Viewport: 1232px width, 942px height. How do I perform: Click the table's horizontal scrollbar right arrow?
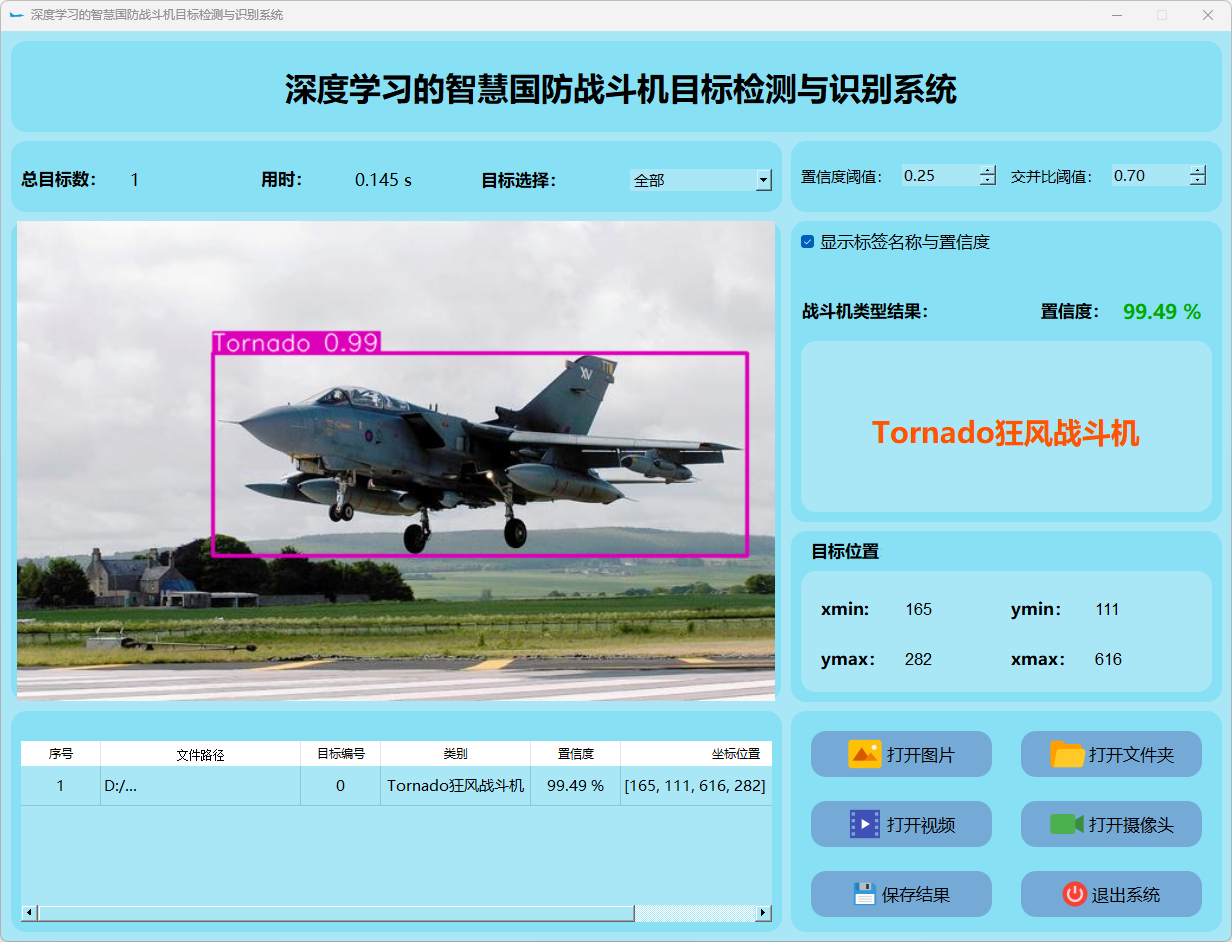click(x=763, y=913)
